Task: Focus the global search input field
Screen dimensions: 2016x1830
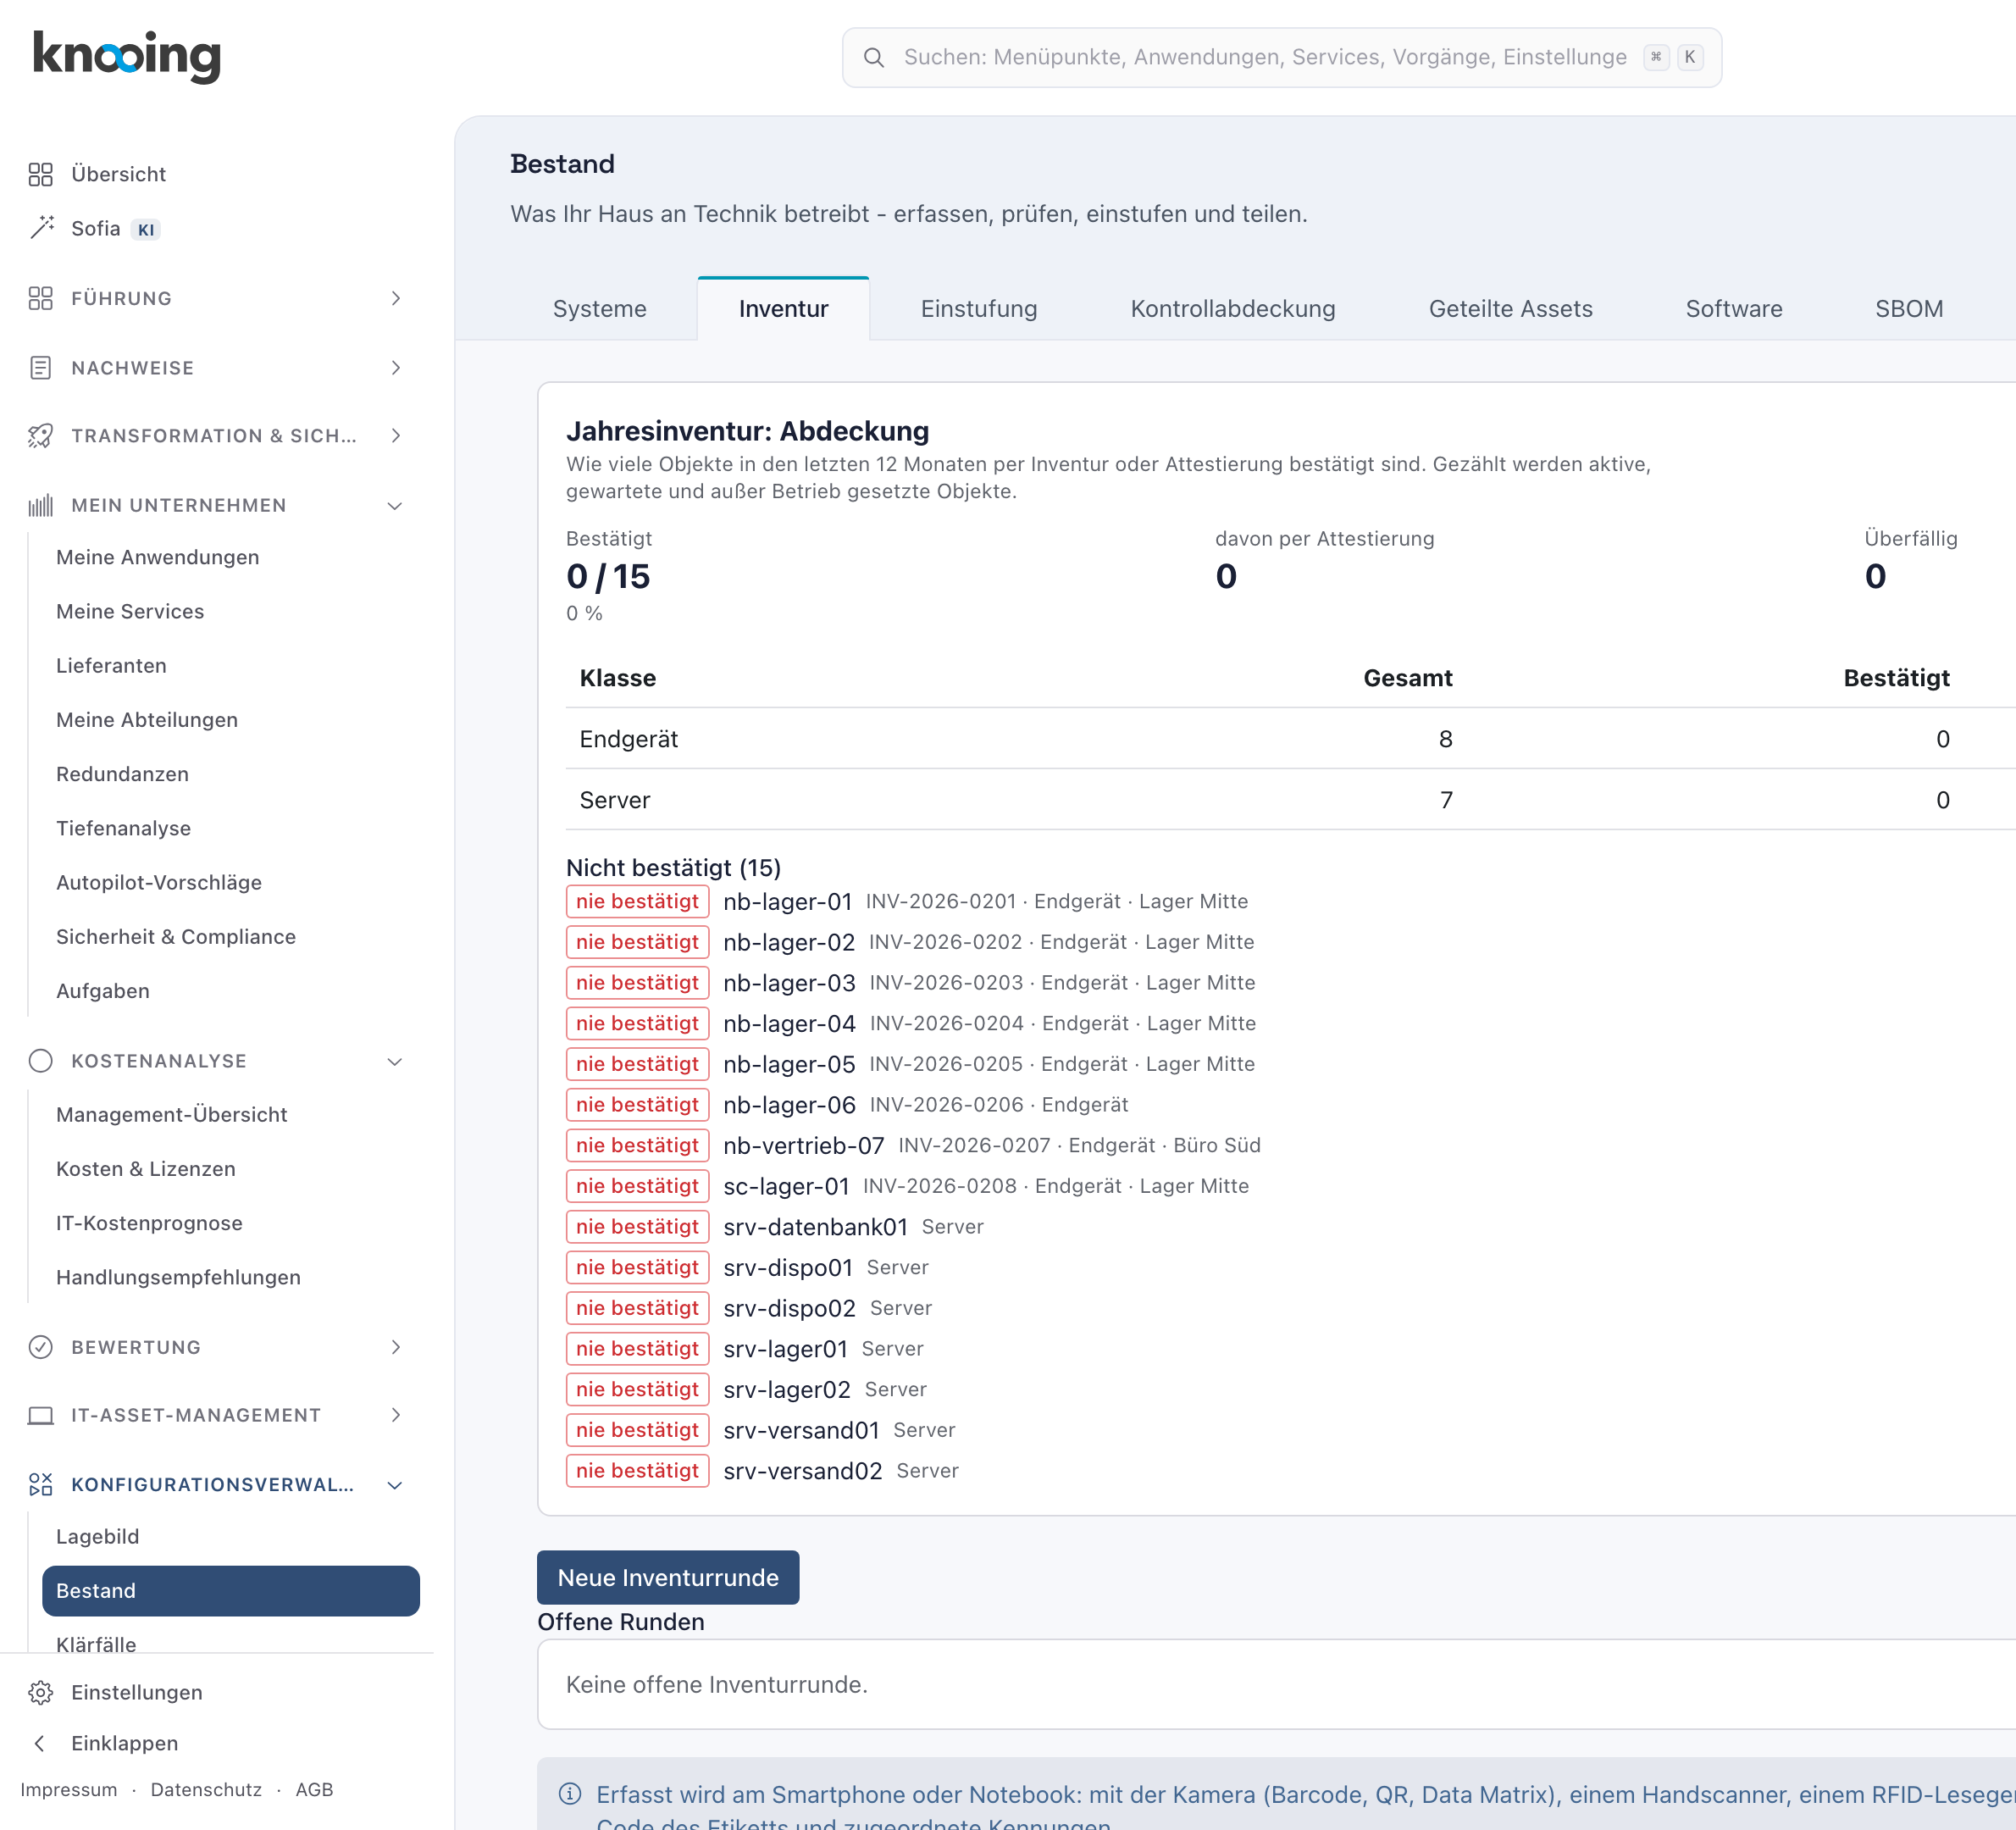Action: click(x=1281, y=58)
